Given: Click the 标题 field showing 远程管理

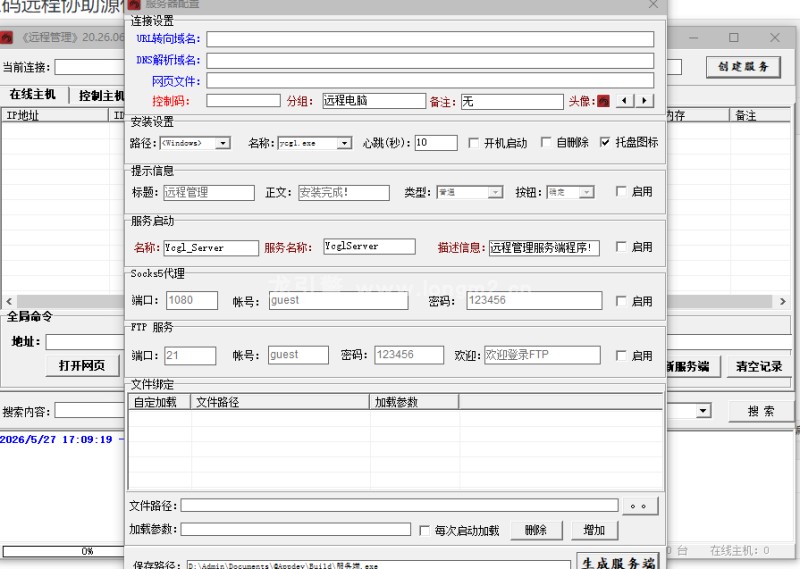Looking at the screenshot, I should coord(209,192).
